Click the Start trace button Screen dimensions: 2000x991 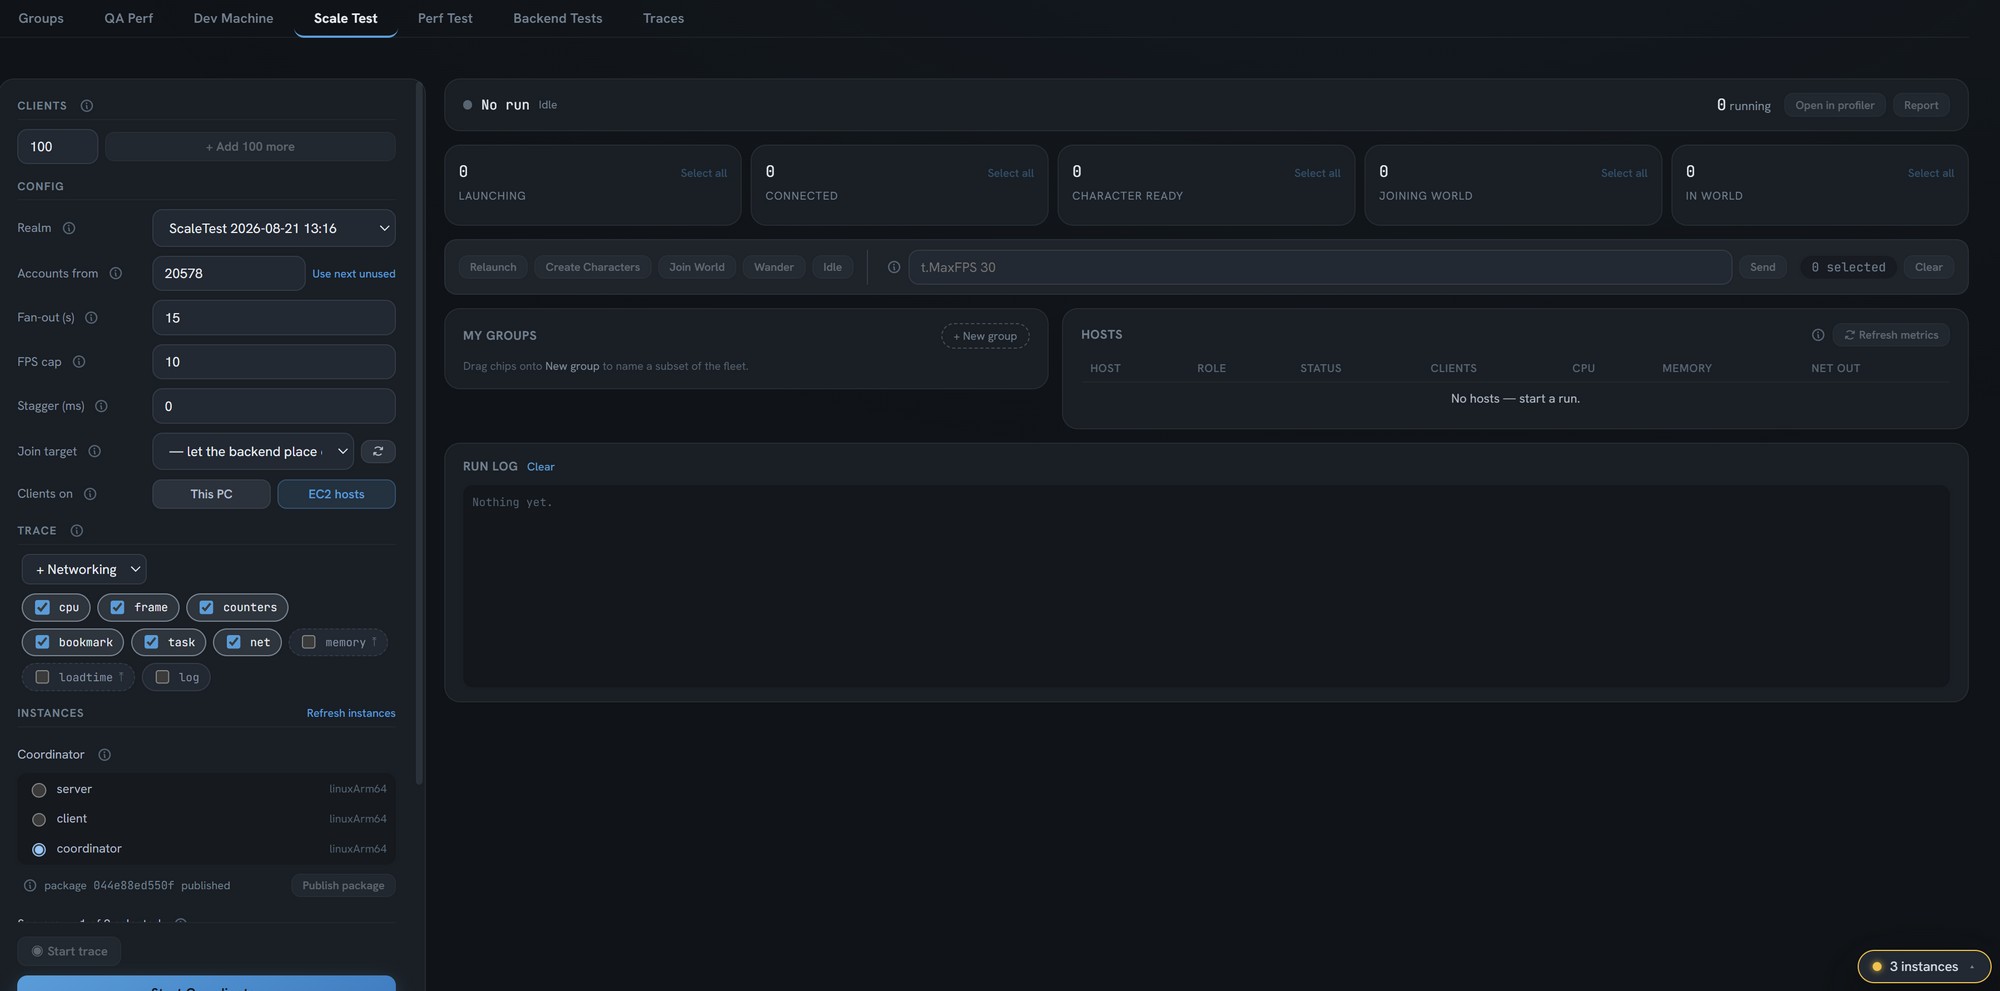(x=69, y=951)
